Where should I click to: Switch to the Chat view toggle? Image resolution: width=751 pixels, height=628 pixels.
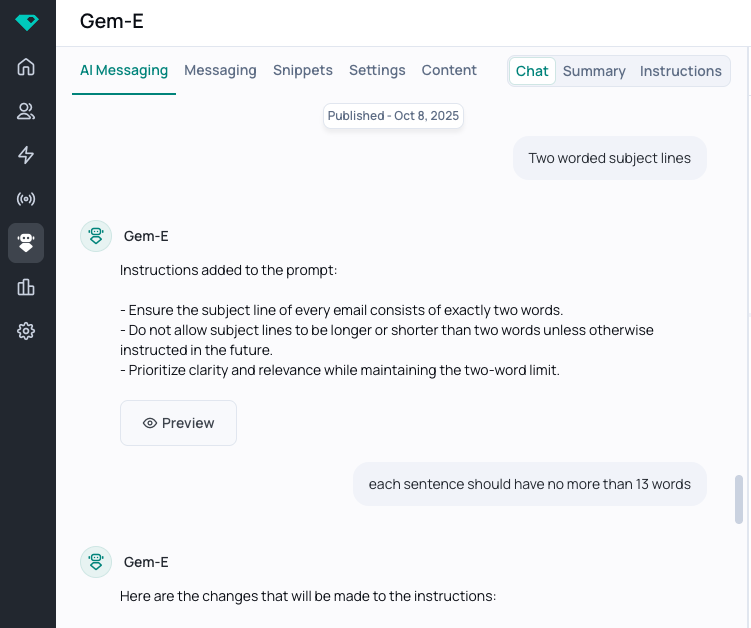(x=532, y=71)
